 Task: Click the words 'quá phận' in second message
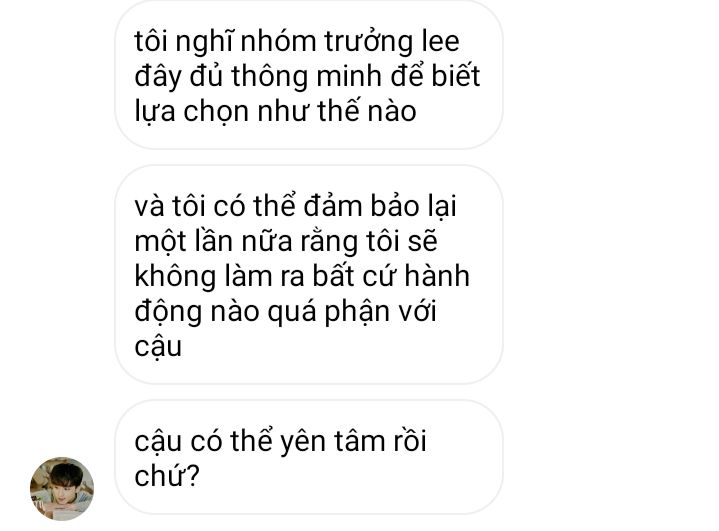coord(328,312)
